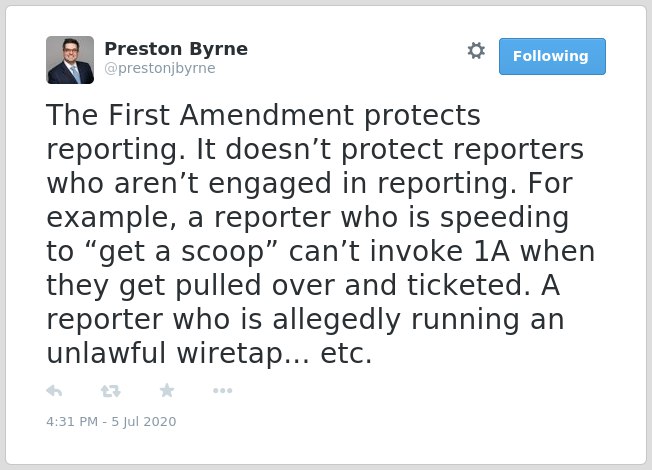The image size is (652, 470).
Task: Open the 4:31 PM - 5 Jul 2020 timestamp
Action: click(111, 422)
